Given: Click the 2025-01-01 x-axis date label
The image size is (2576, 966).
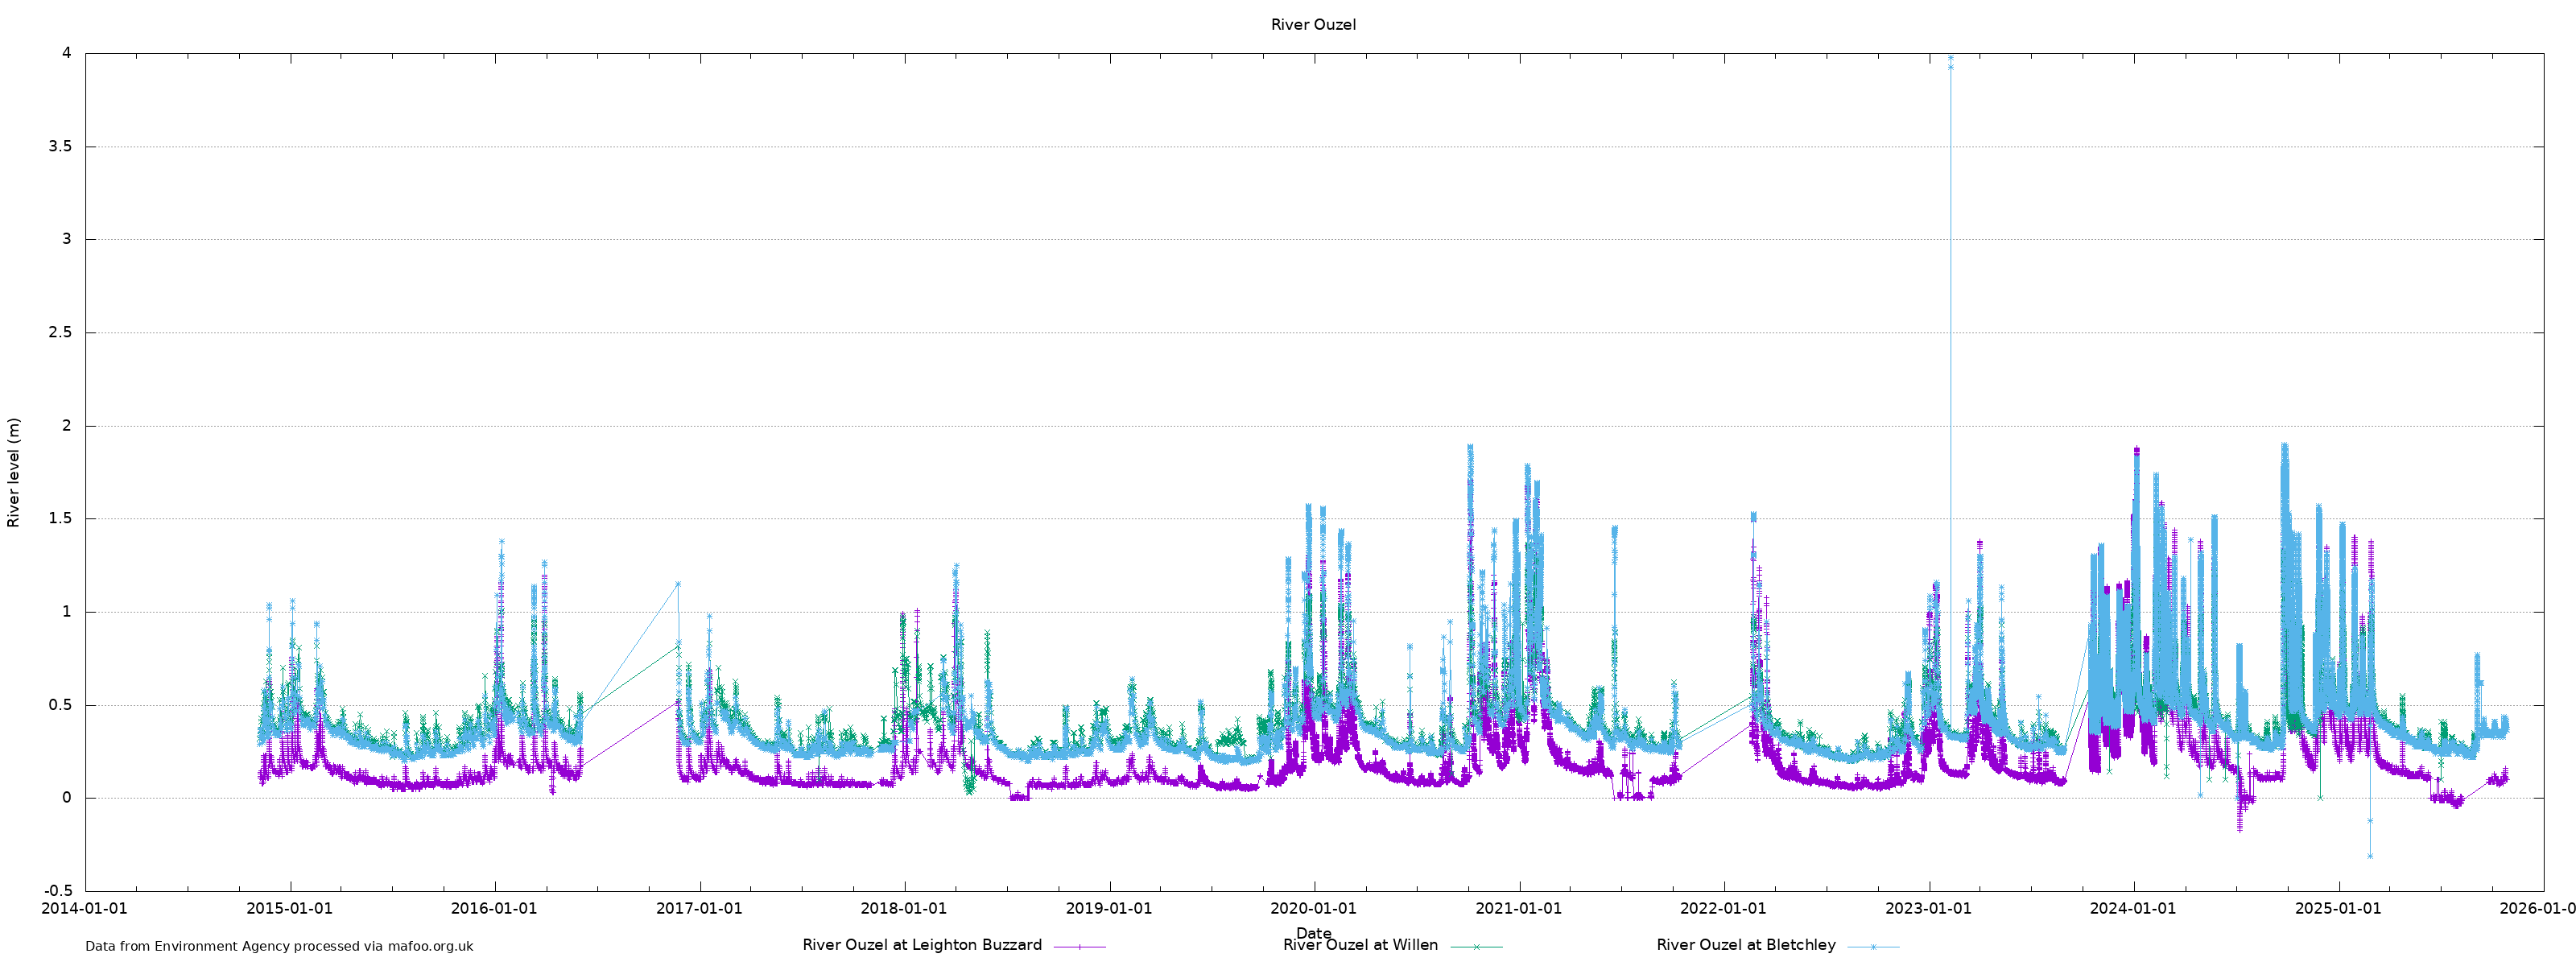Looking at the screenshot, I should click(2338, 909).
